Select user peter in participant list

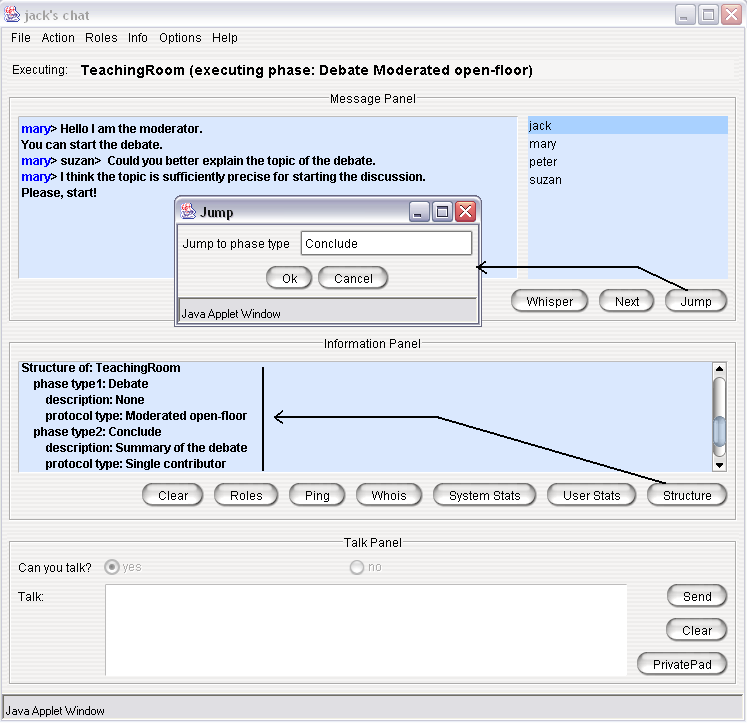click(543, 162)
